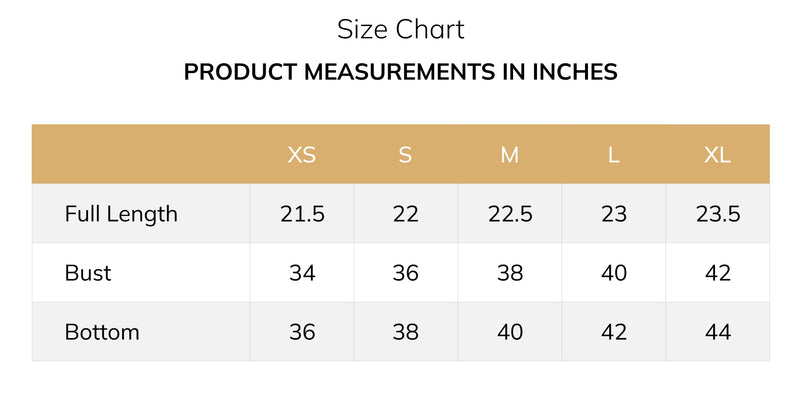Select the Full Length row label
The height and width of the screenshot is (397, 800).
pyautogui.click(x=121, y=214)
